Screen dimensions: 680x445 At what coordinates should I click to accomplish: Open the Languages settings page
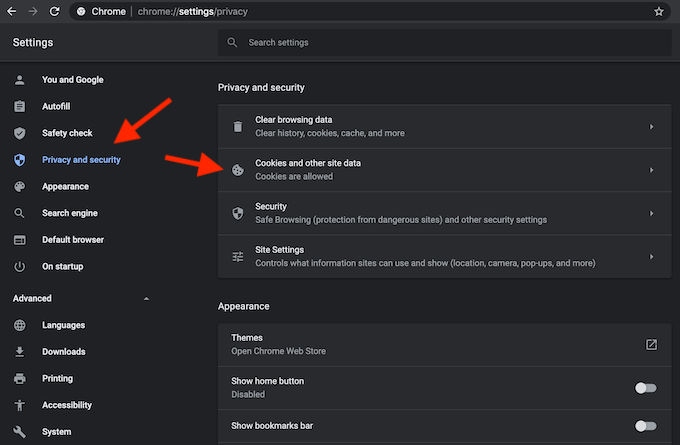(63, 325)
